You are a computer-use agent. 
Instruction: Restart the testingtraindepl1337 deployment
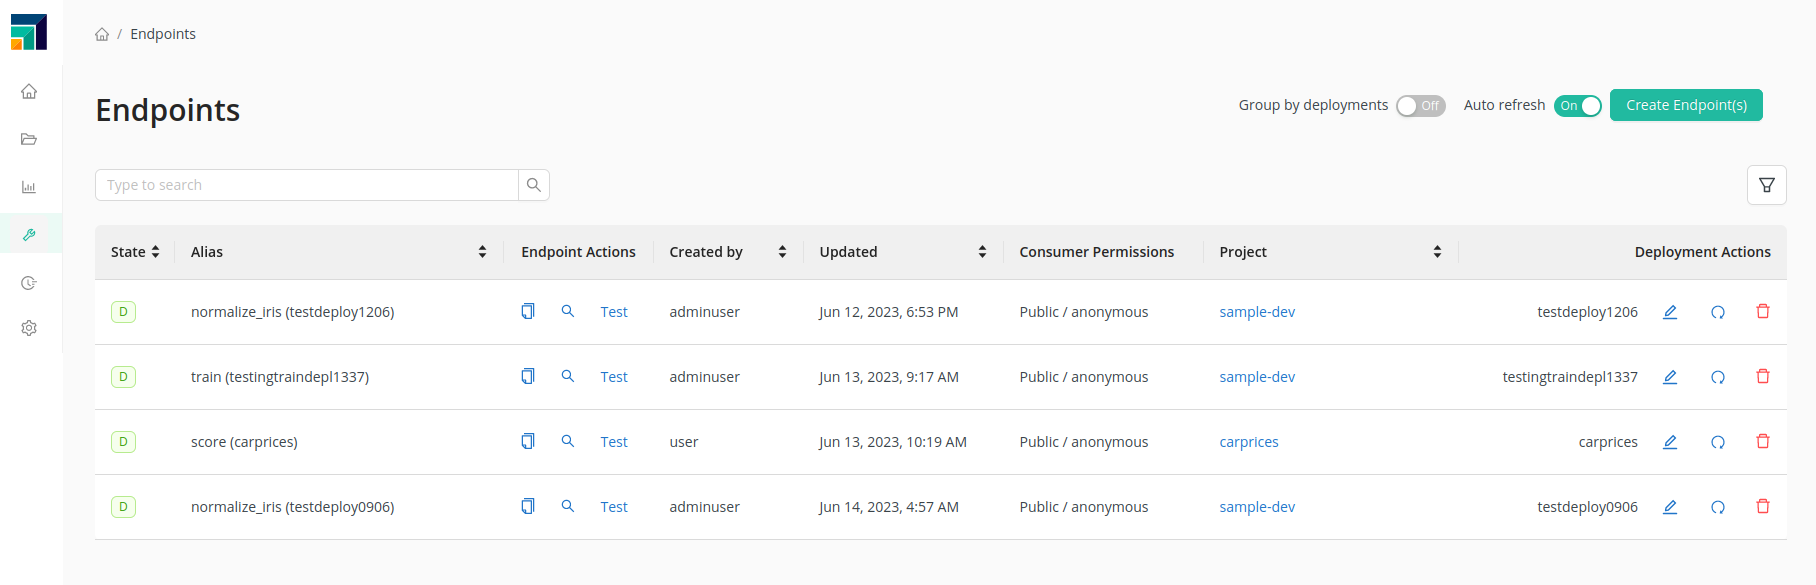[1717, 377]
